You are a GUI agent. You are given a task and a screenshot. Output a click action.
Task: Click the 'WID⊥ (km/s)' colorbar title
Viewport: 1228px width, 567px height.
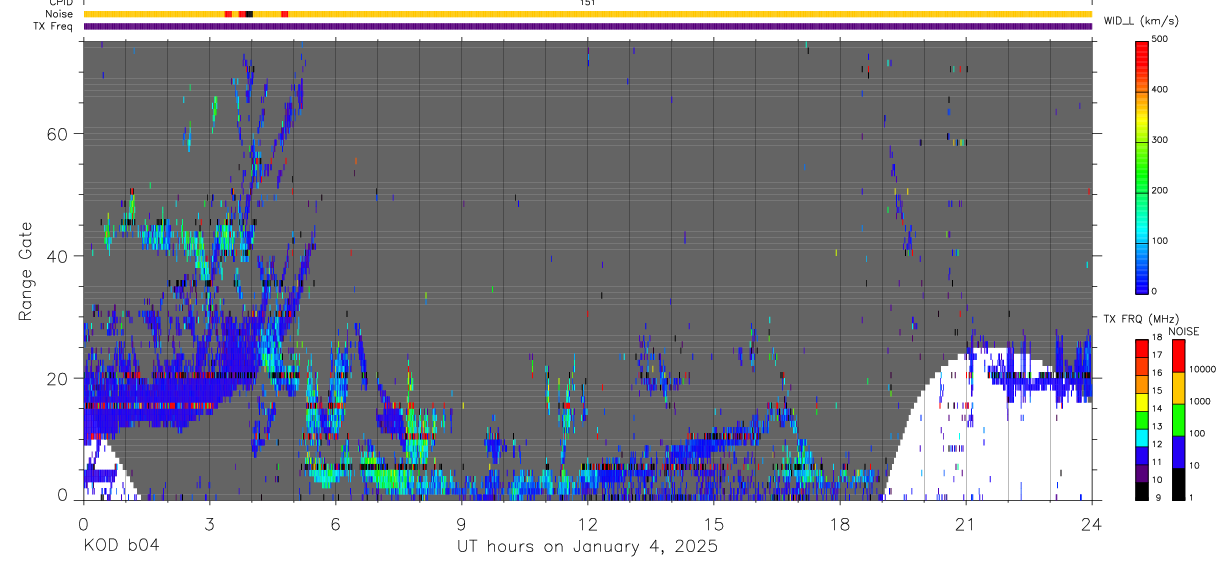coord(1142,20)
